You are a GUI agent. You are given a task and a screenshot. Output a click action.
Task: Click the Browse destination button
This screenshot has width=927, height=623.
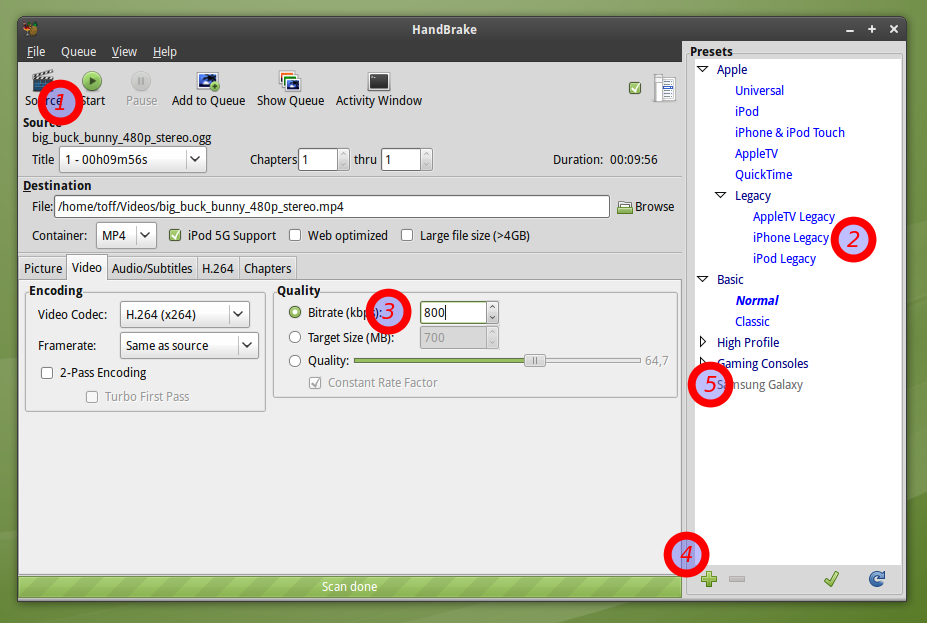[645, 207]
